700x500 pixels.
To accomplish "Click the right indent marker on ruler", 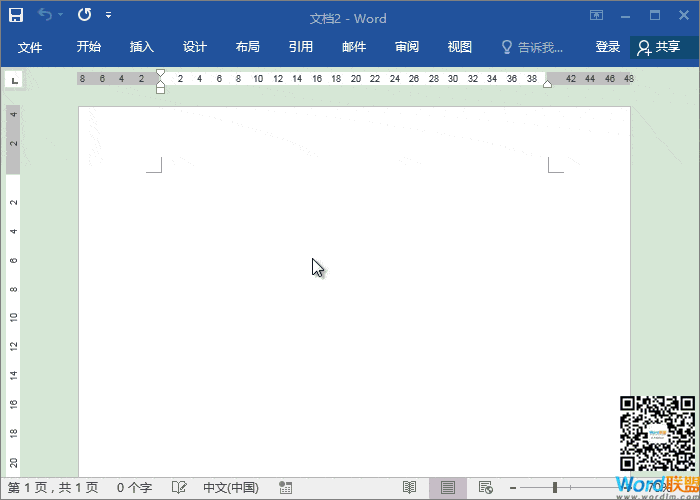I will click(547, 84).
